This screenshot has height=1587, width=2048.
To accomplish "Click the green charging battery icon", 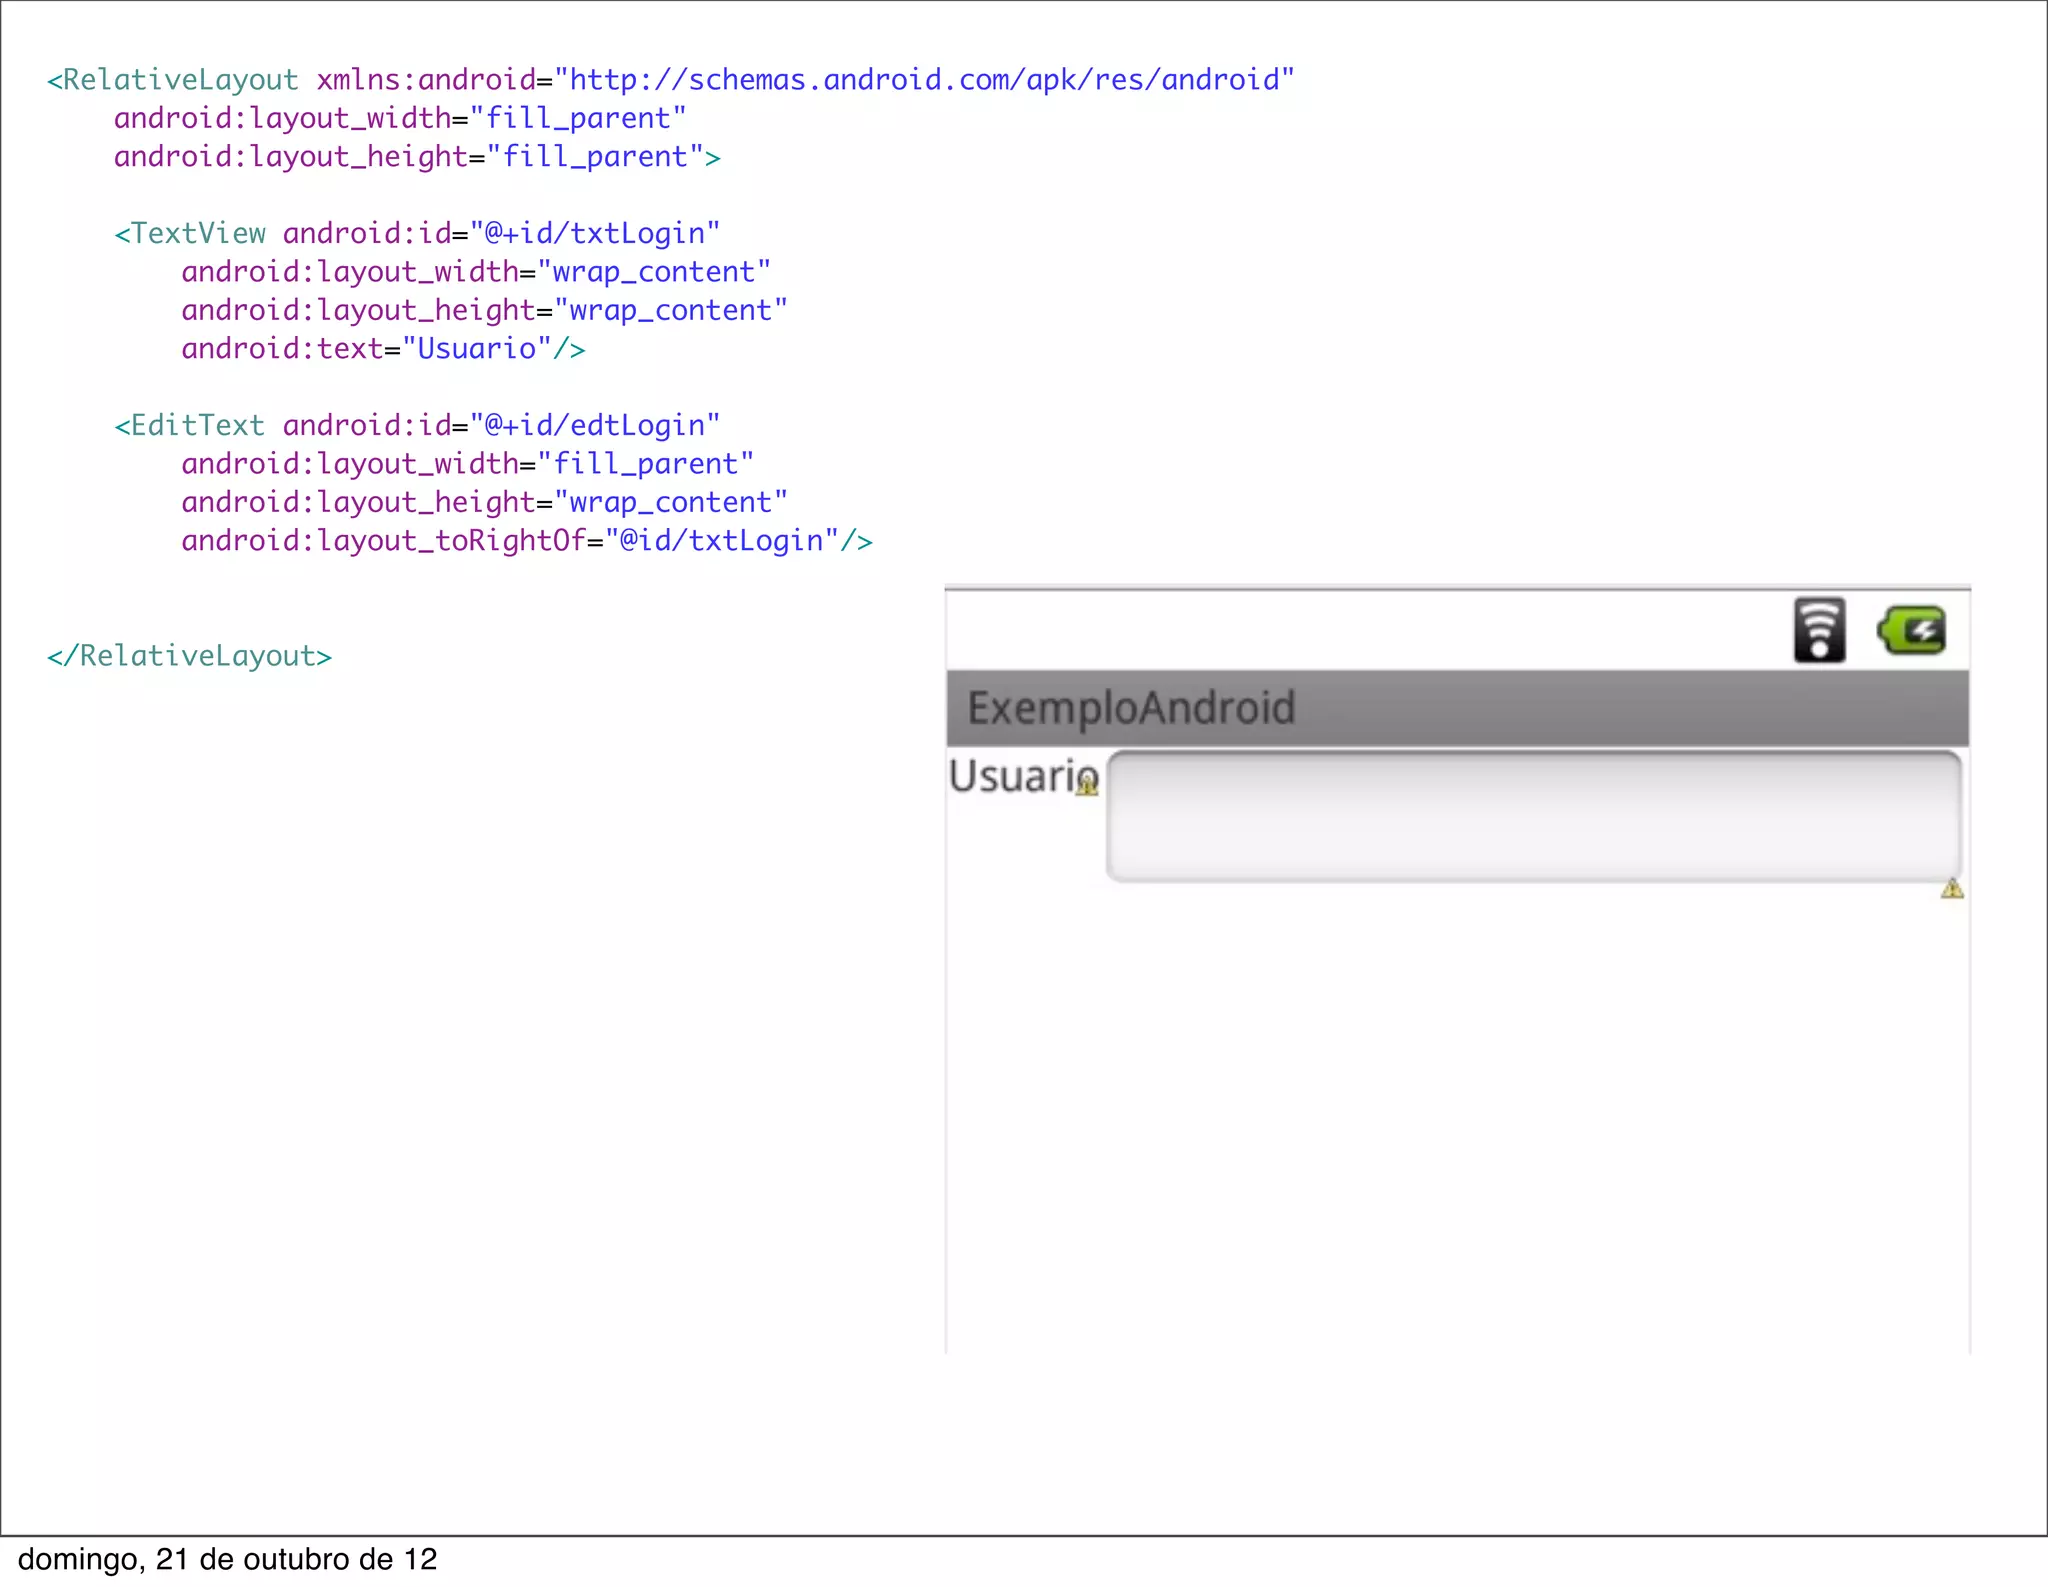I will click(x=1912, y=631).
